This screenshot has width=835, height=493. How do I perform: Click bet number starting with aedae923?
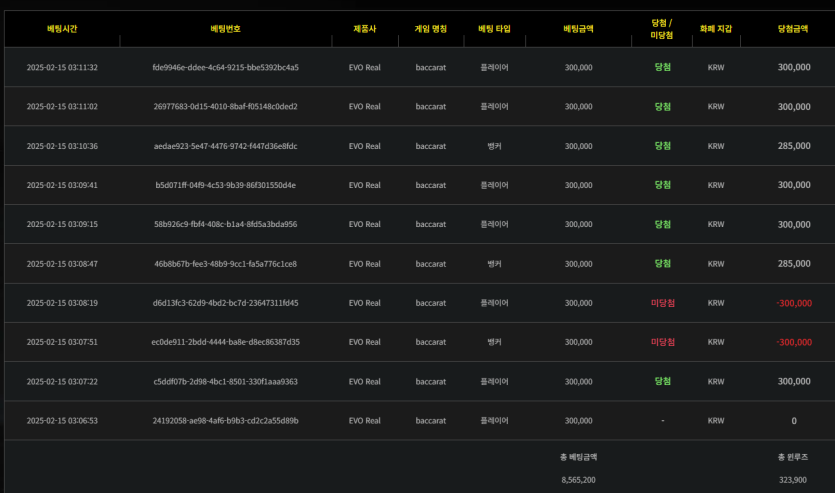pos(225,146)
